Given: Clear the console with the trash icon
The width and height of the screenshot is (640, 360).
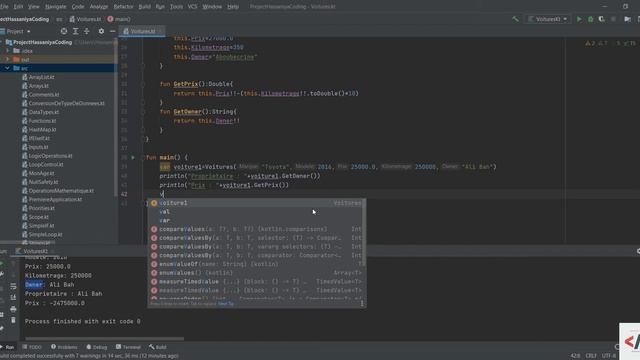Looking at the screenshot, I should tap(13, 320).
